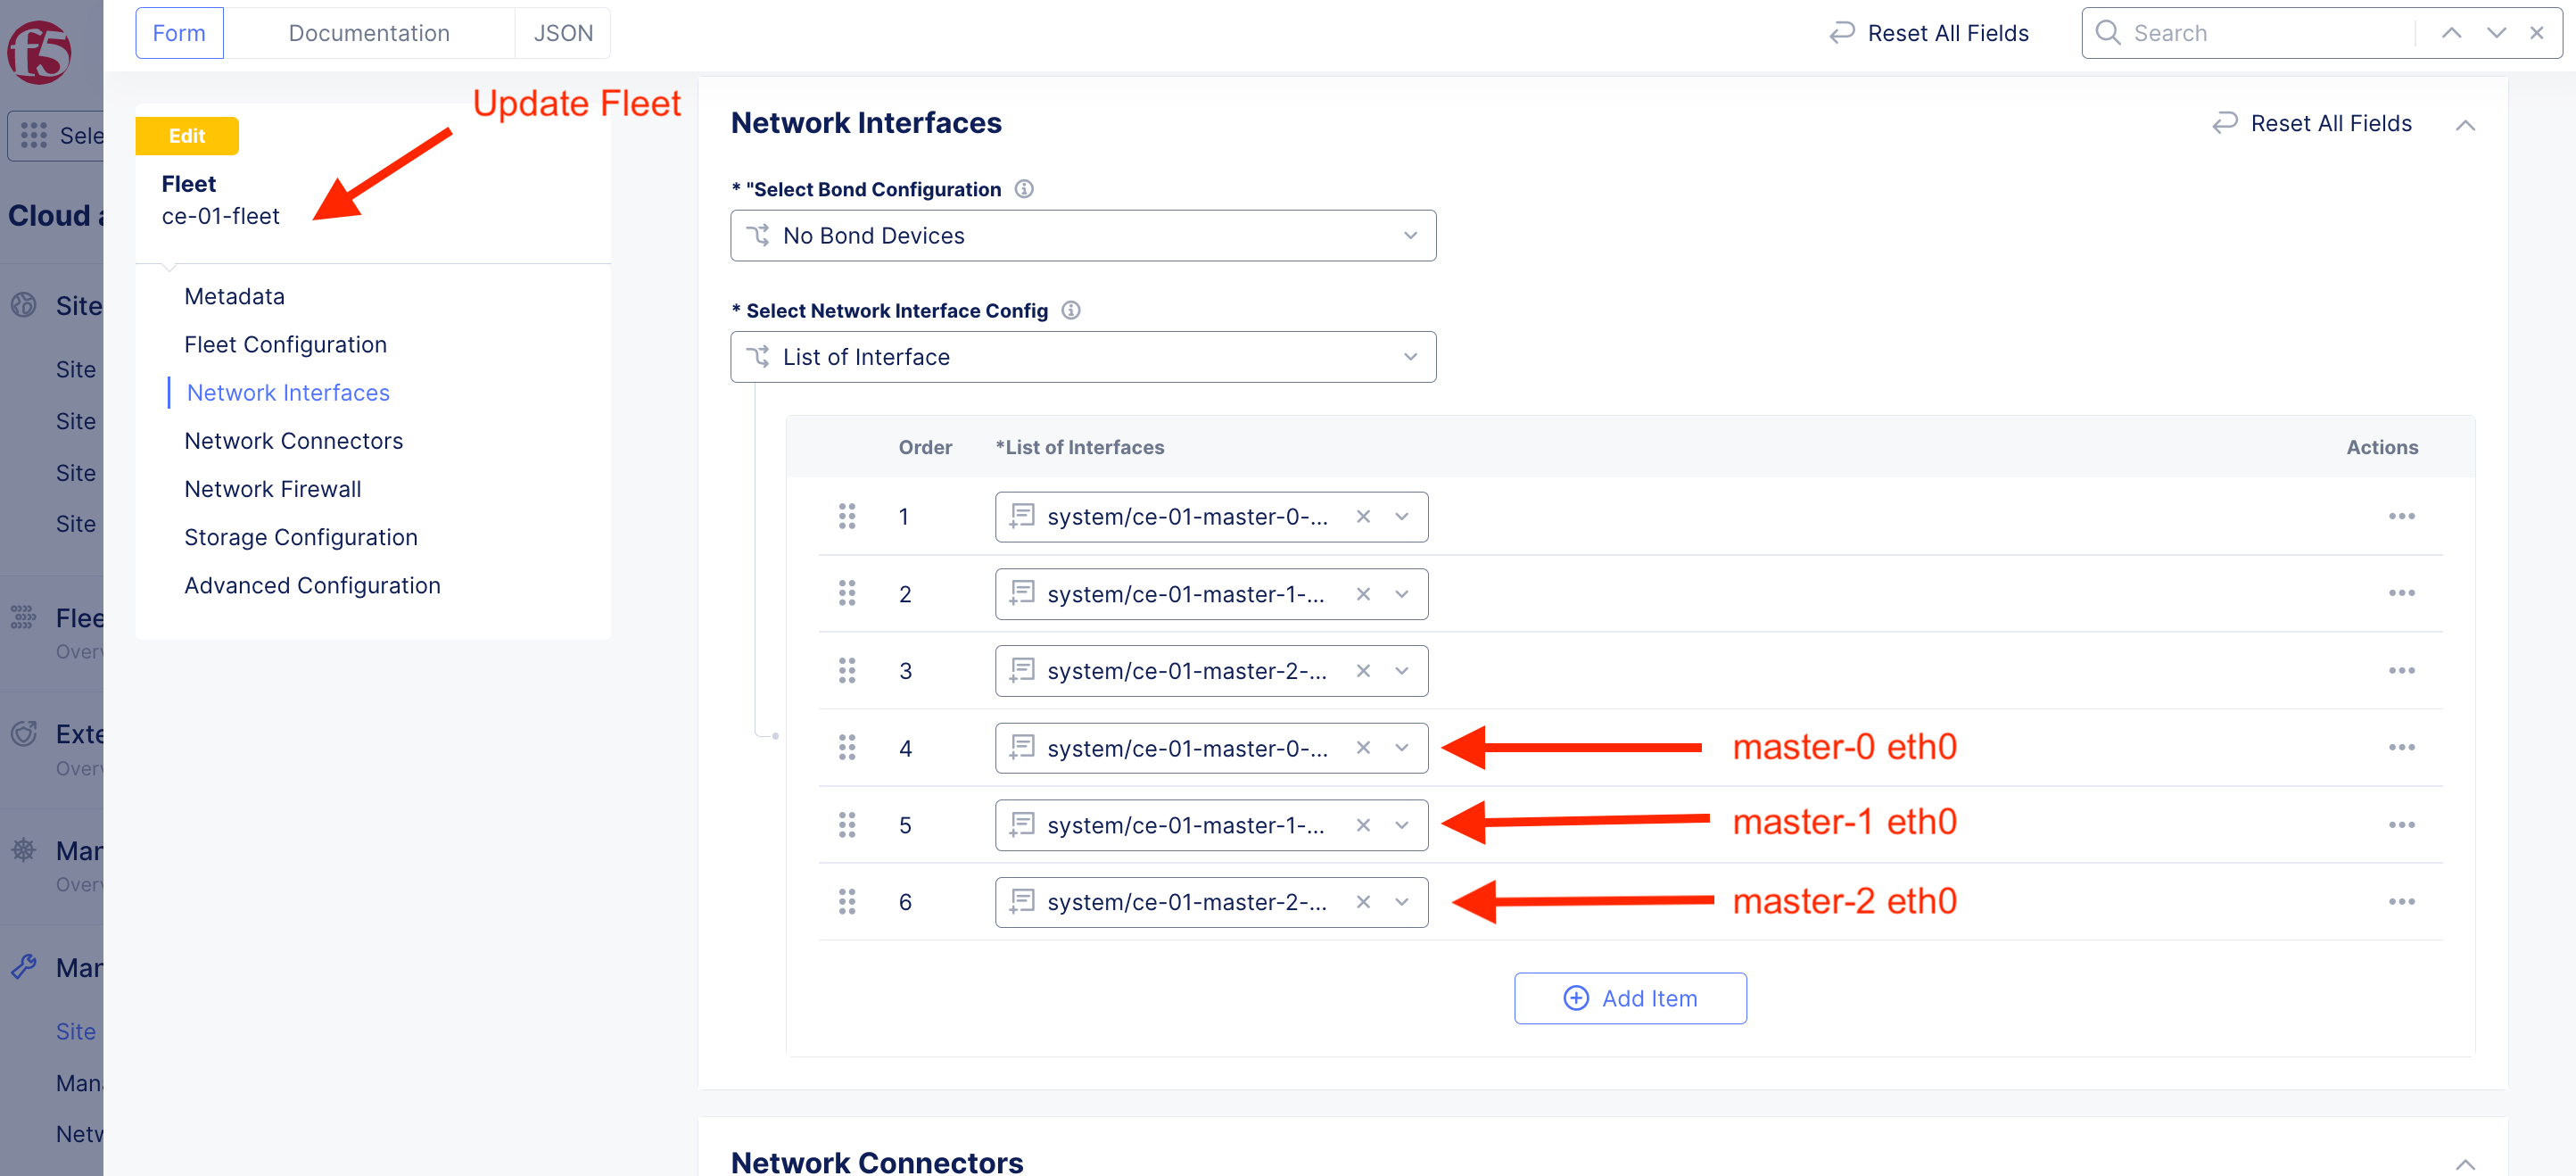Image resolution: width=2576 pixels, height=1176 pixels.
Task: Jump to previous search result arrow
Action: pos(2451,33)
